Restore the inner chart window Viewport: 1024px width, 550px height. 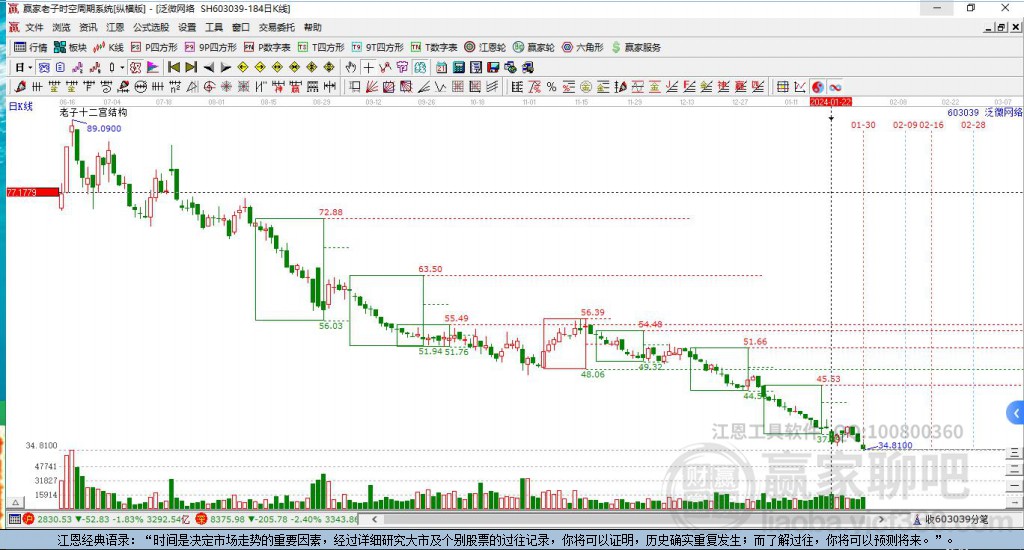1001,27
